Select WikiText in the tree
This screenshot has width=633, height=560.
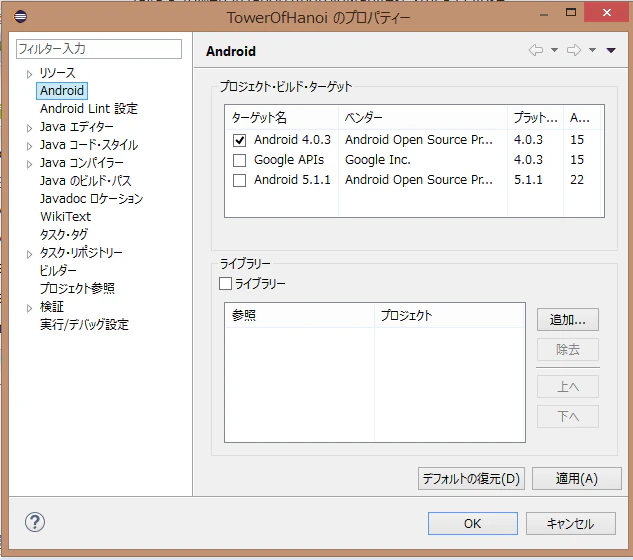(66, 217)
